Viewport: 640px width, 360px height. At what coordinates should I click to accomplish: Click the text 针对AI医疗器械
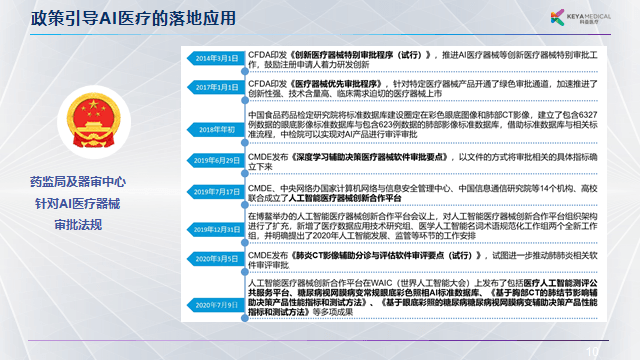click(x=78, y=203)
